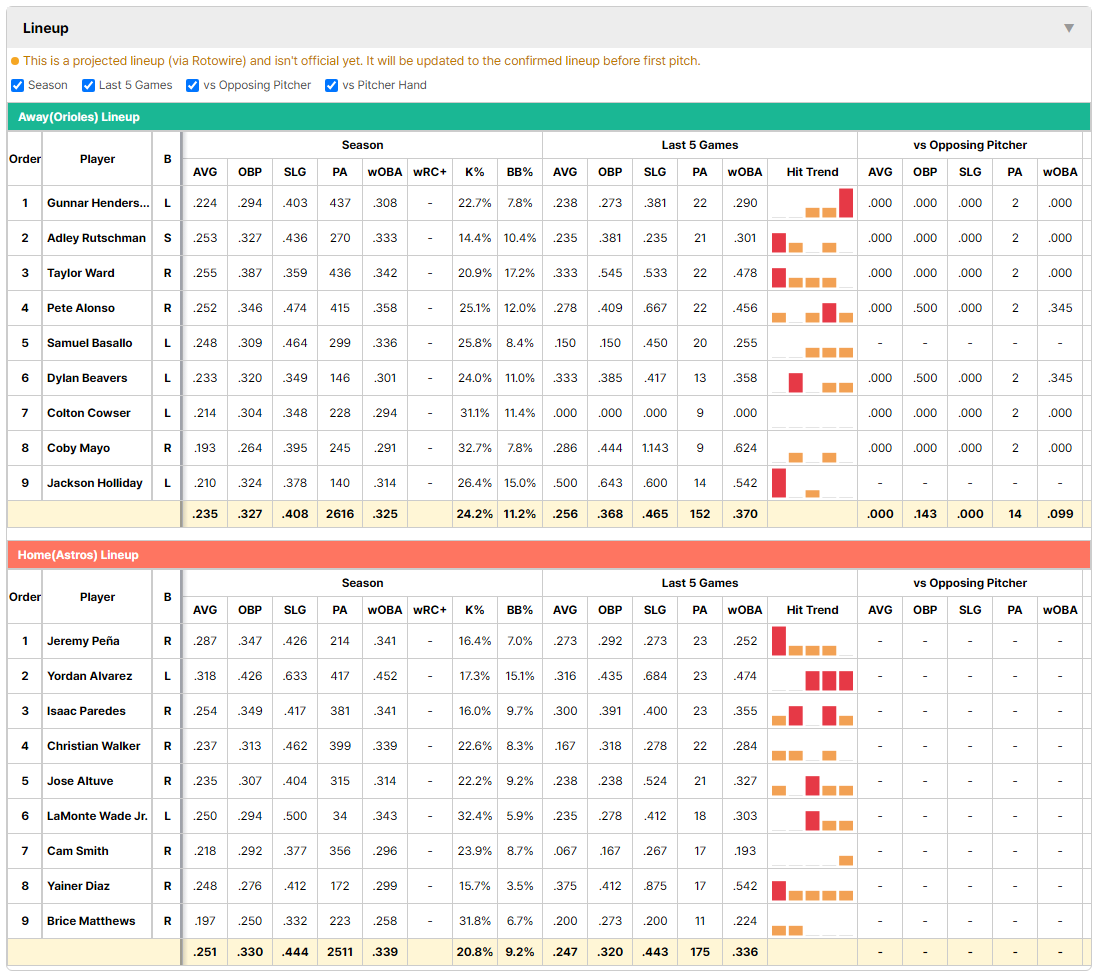Open Jose Altuve's player page
Screen dimensions: 1098x977
coord(80,781)
